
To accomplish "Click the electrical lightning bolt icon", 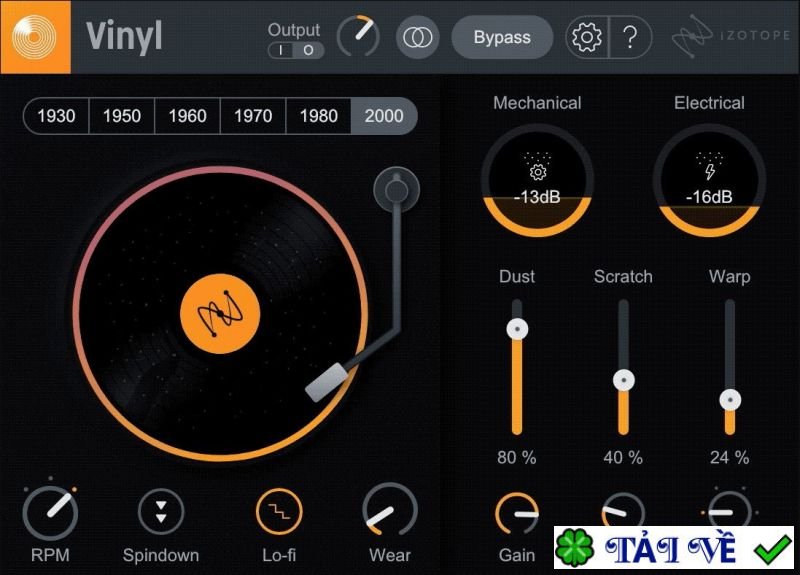I will point(710,172).
